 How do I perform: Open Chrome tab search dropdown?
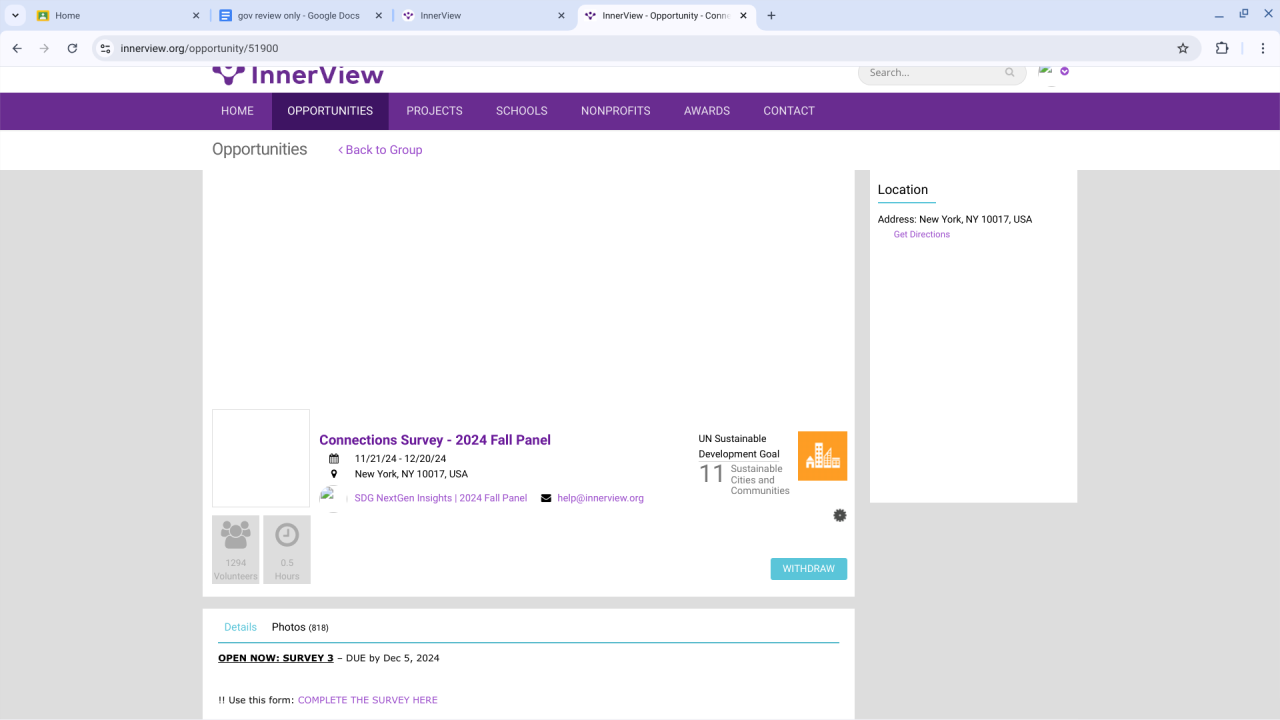click(16, 16)
